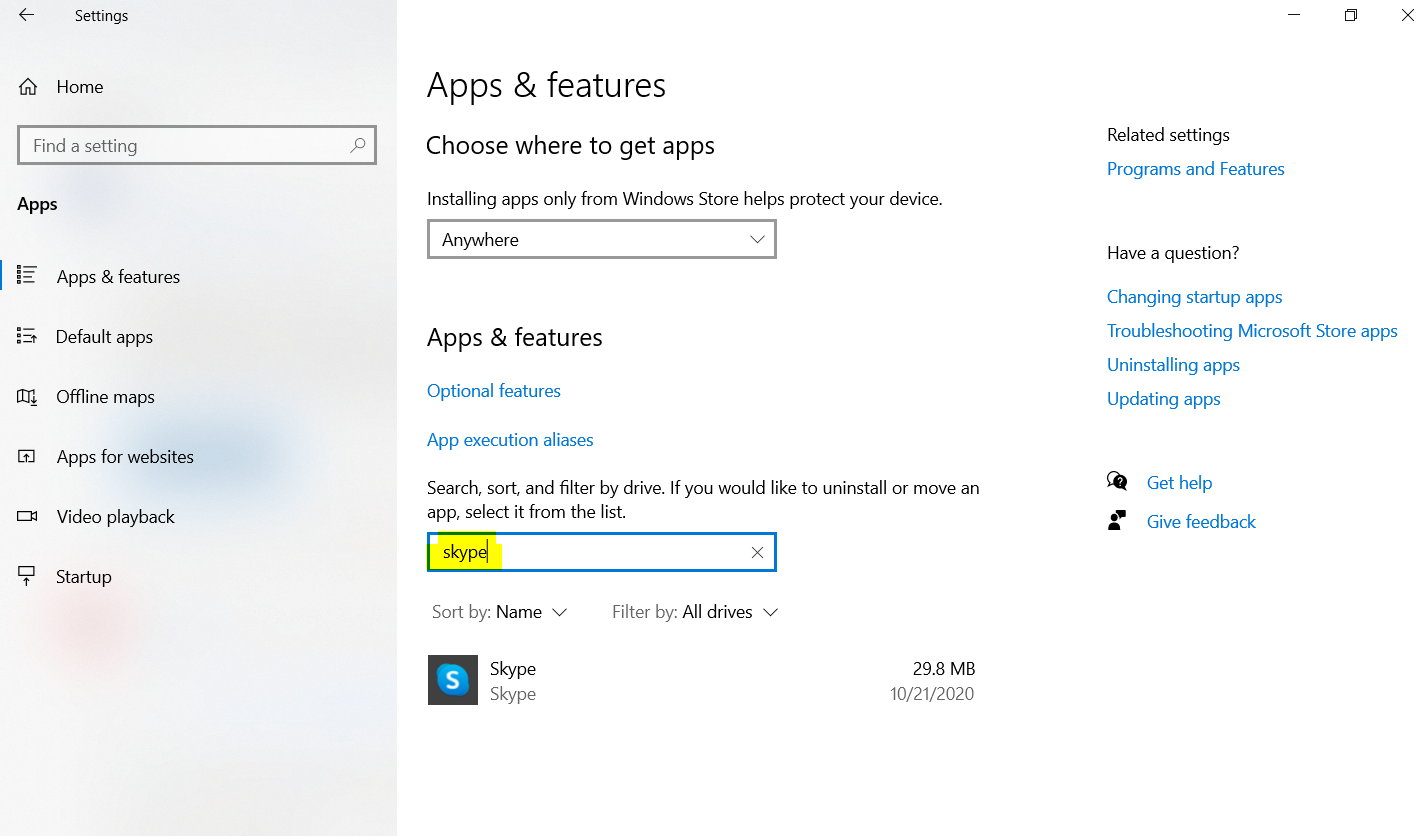Clear the app search with X icon
Image resolution: width=1423 pixels, height=836 pixels.
coord(757,553)
